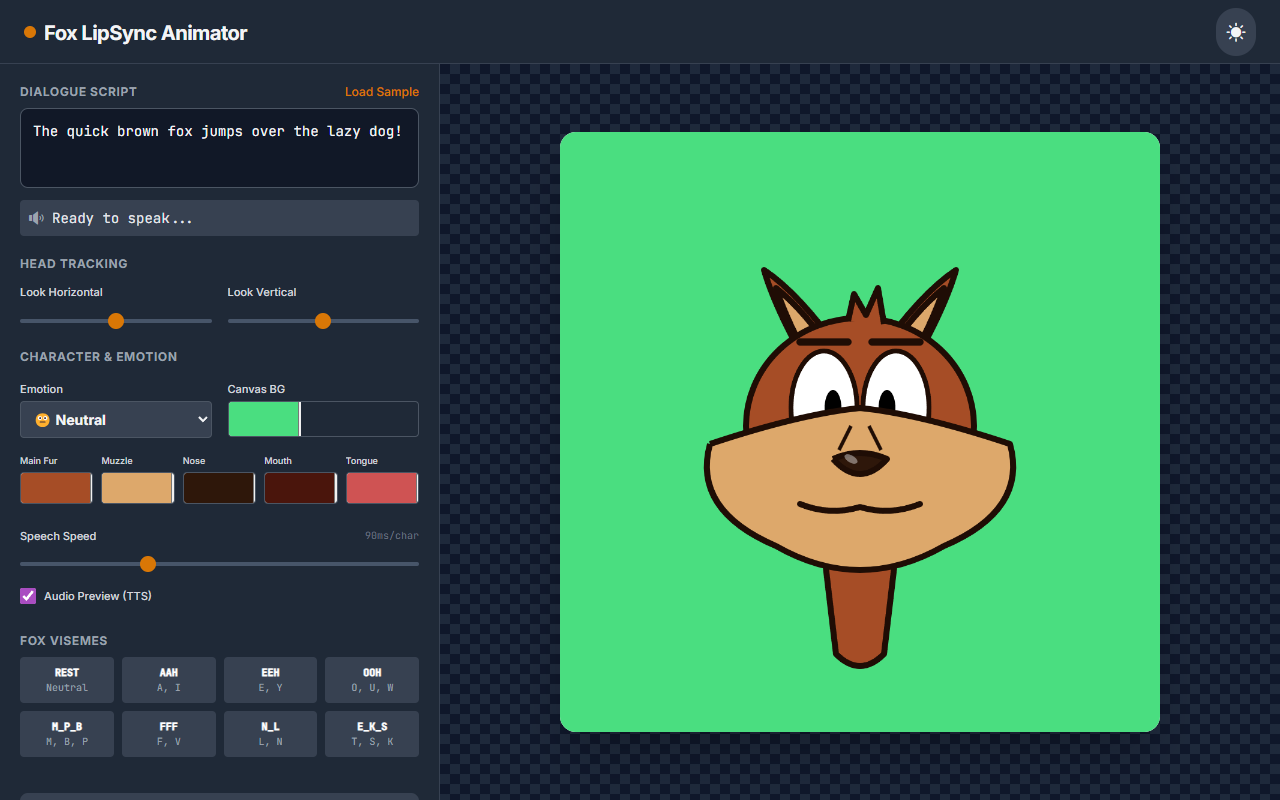
Task: Adjust the Speech Speed slider
Action: pyautogui.click(x=148, y=564)
